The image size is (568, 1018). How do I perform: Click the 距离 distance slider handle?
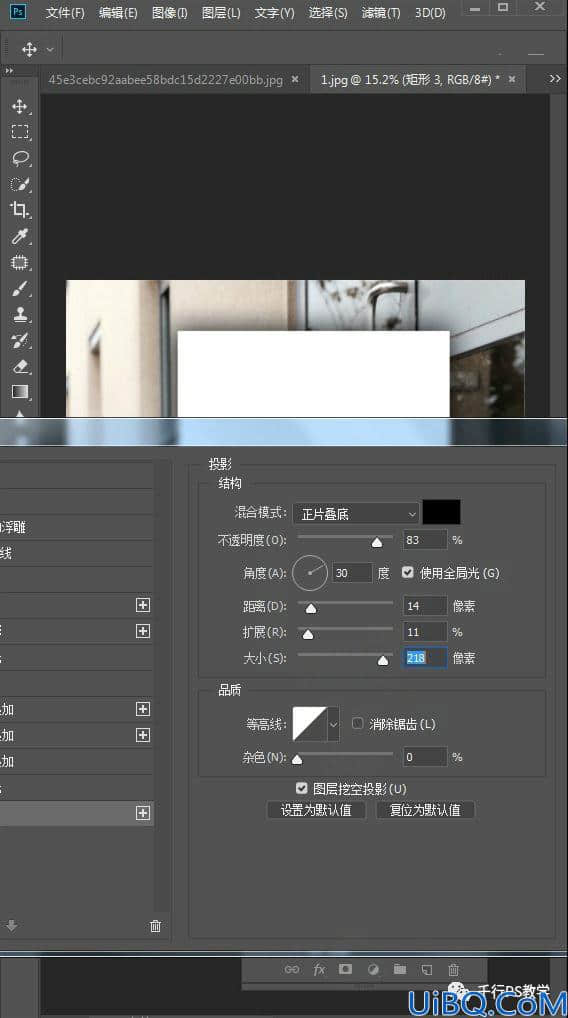tap(311, 608)
